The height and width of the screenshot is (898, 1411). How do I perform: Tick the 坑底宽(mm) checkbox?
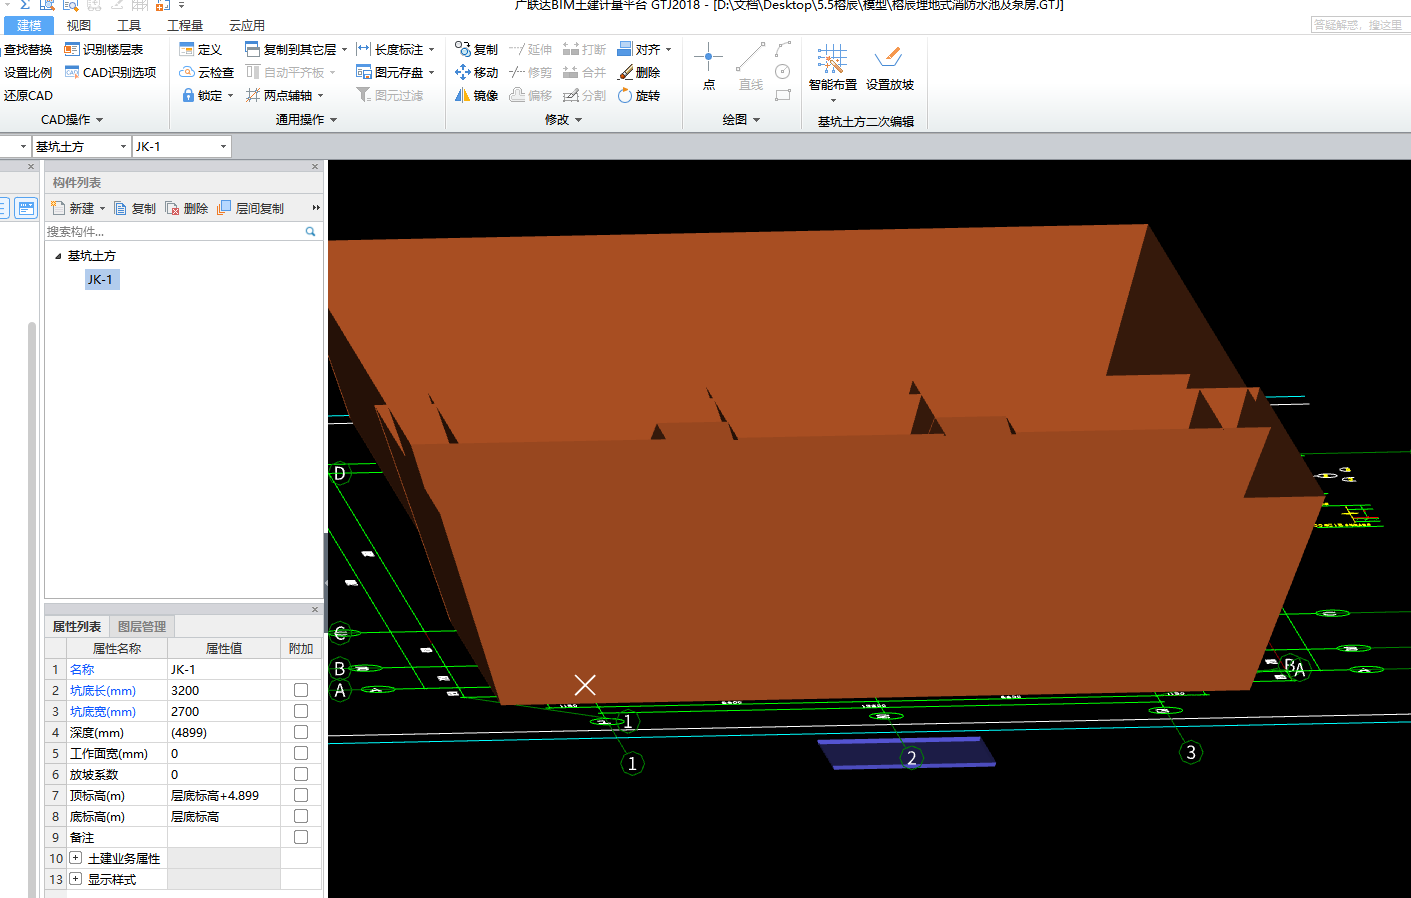click(301, 711)
